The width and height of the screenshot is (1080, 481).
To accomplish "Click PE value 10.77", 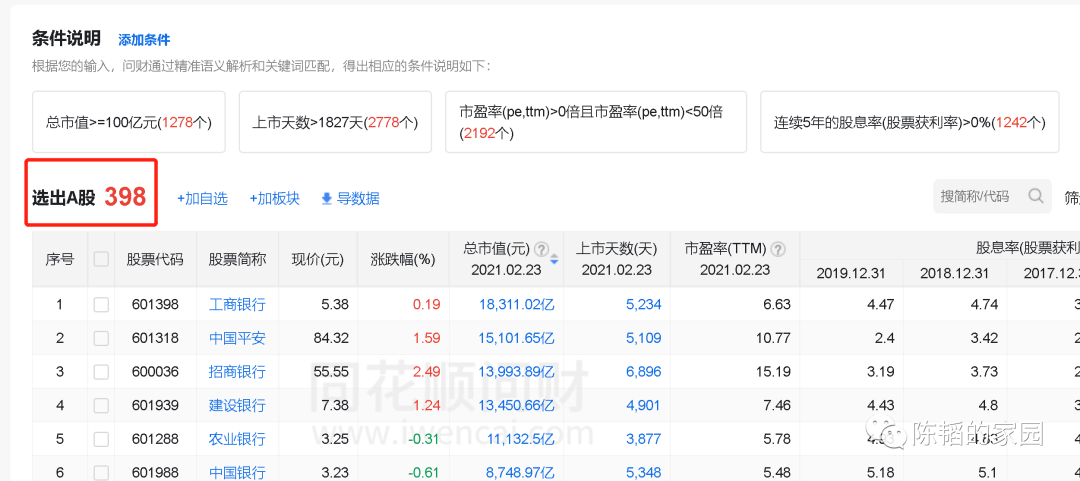I will pyautogui.click(x=773, y=338).
